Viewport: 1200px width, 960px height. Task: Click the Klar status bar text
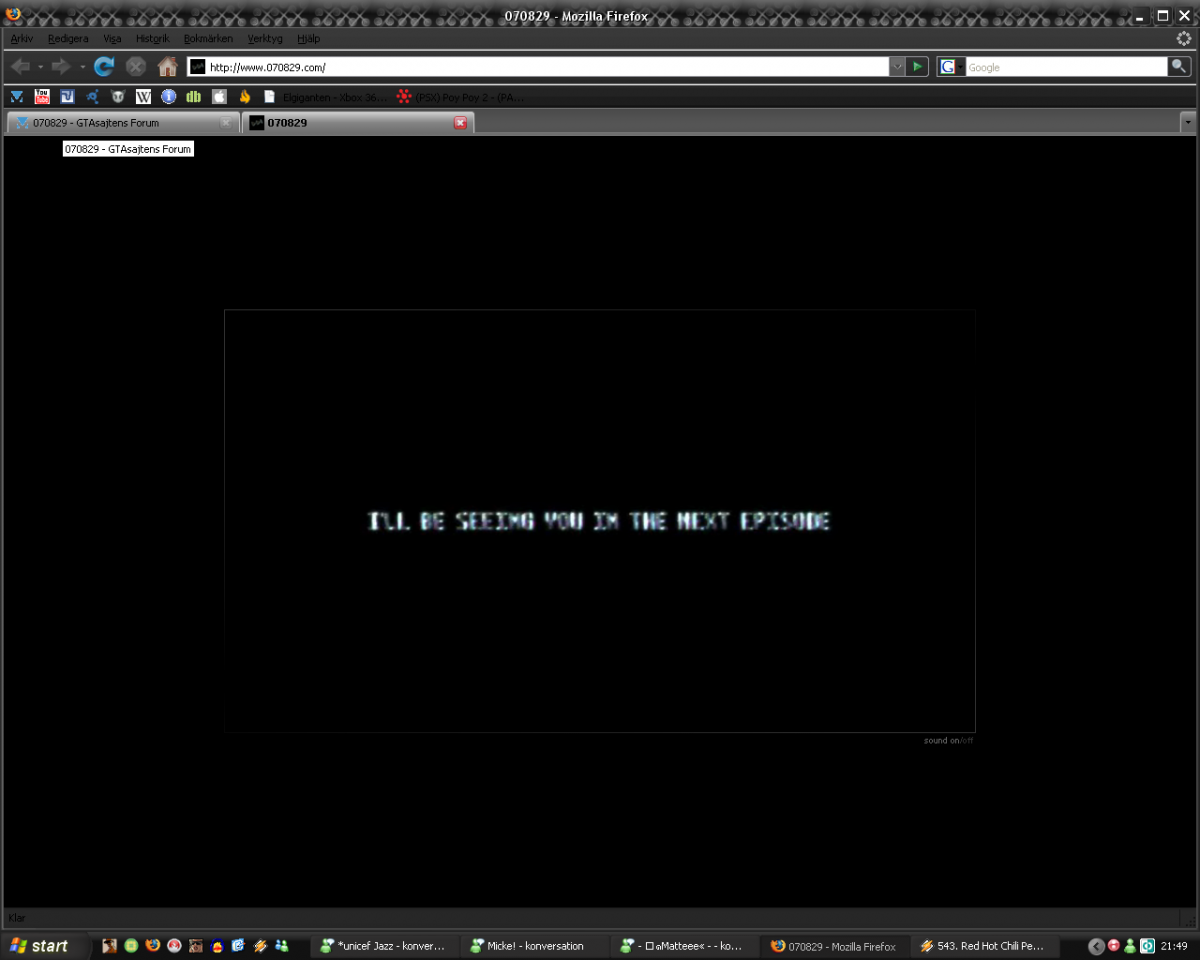(17, 918)
